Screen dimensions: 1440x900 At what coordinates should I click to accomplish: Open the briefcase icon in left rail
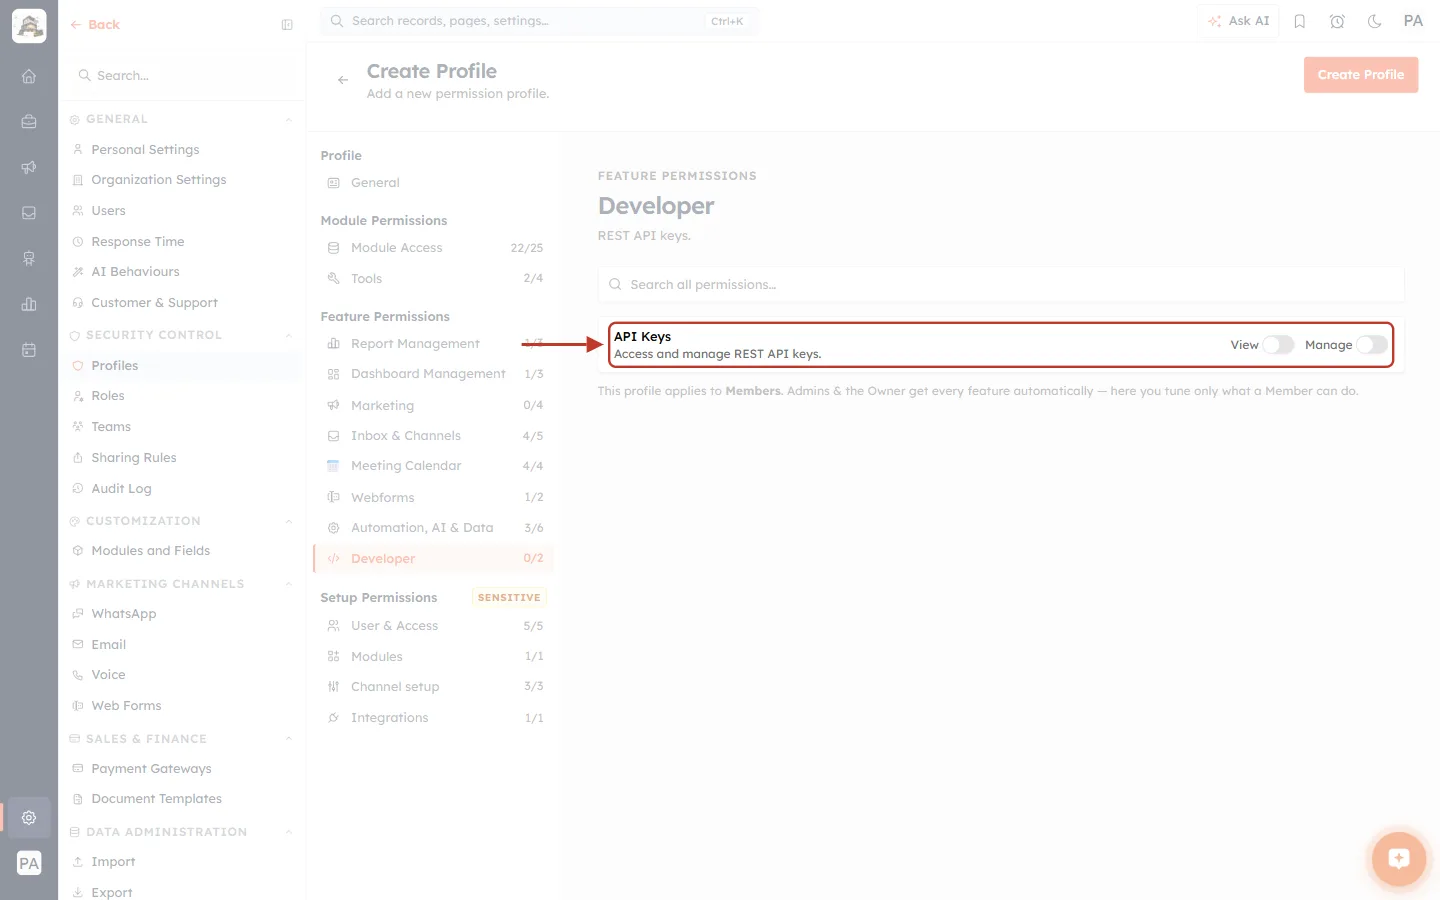pyautogui.click(x=29, y=122)
